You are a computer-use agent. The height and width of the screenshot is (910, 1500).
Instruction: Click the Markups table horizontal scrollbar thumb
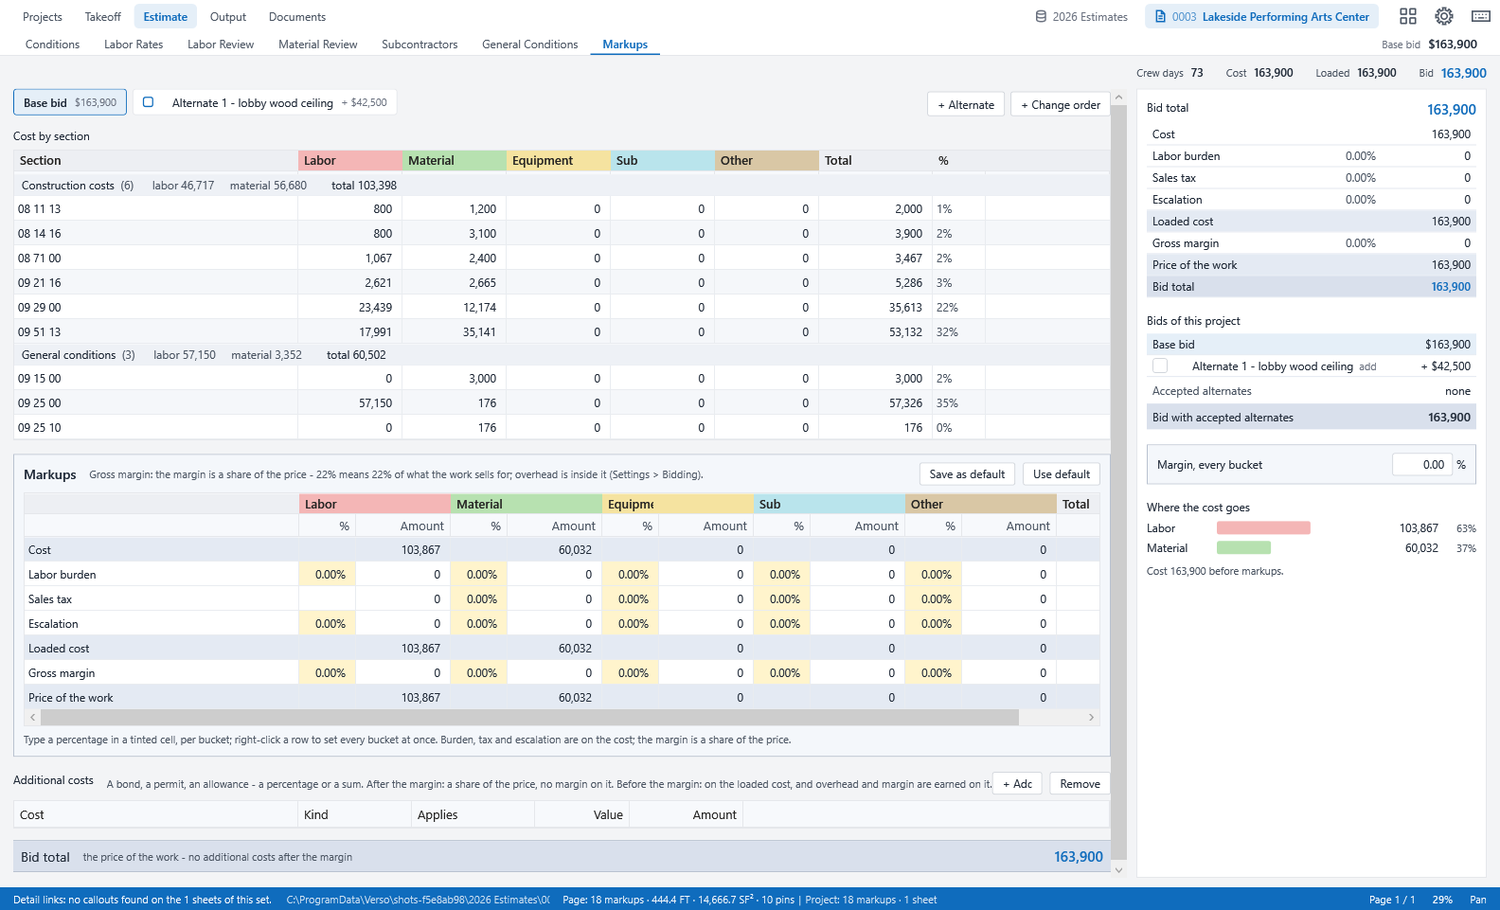pyautogui.click(x=530, y=718)
